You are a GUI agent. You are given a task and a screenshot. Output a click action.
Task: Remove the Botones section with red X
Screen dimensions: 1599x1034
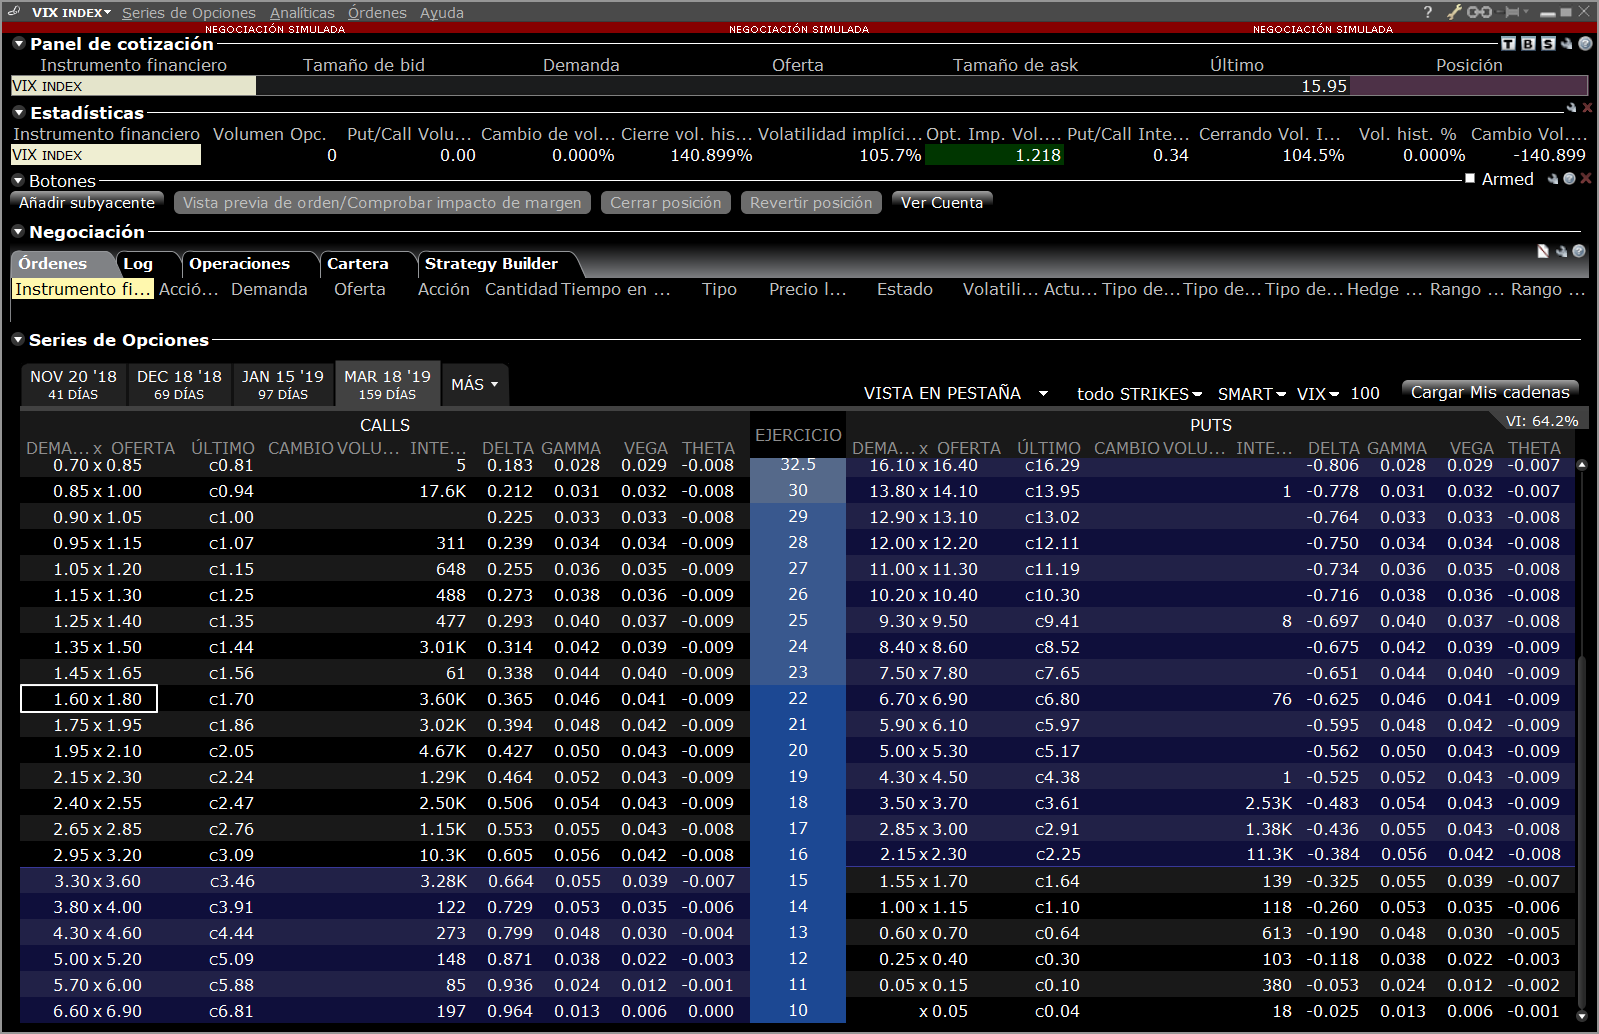click(x=1586, y=179)
